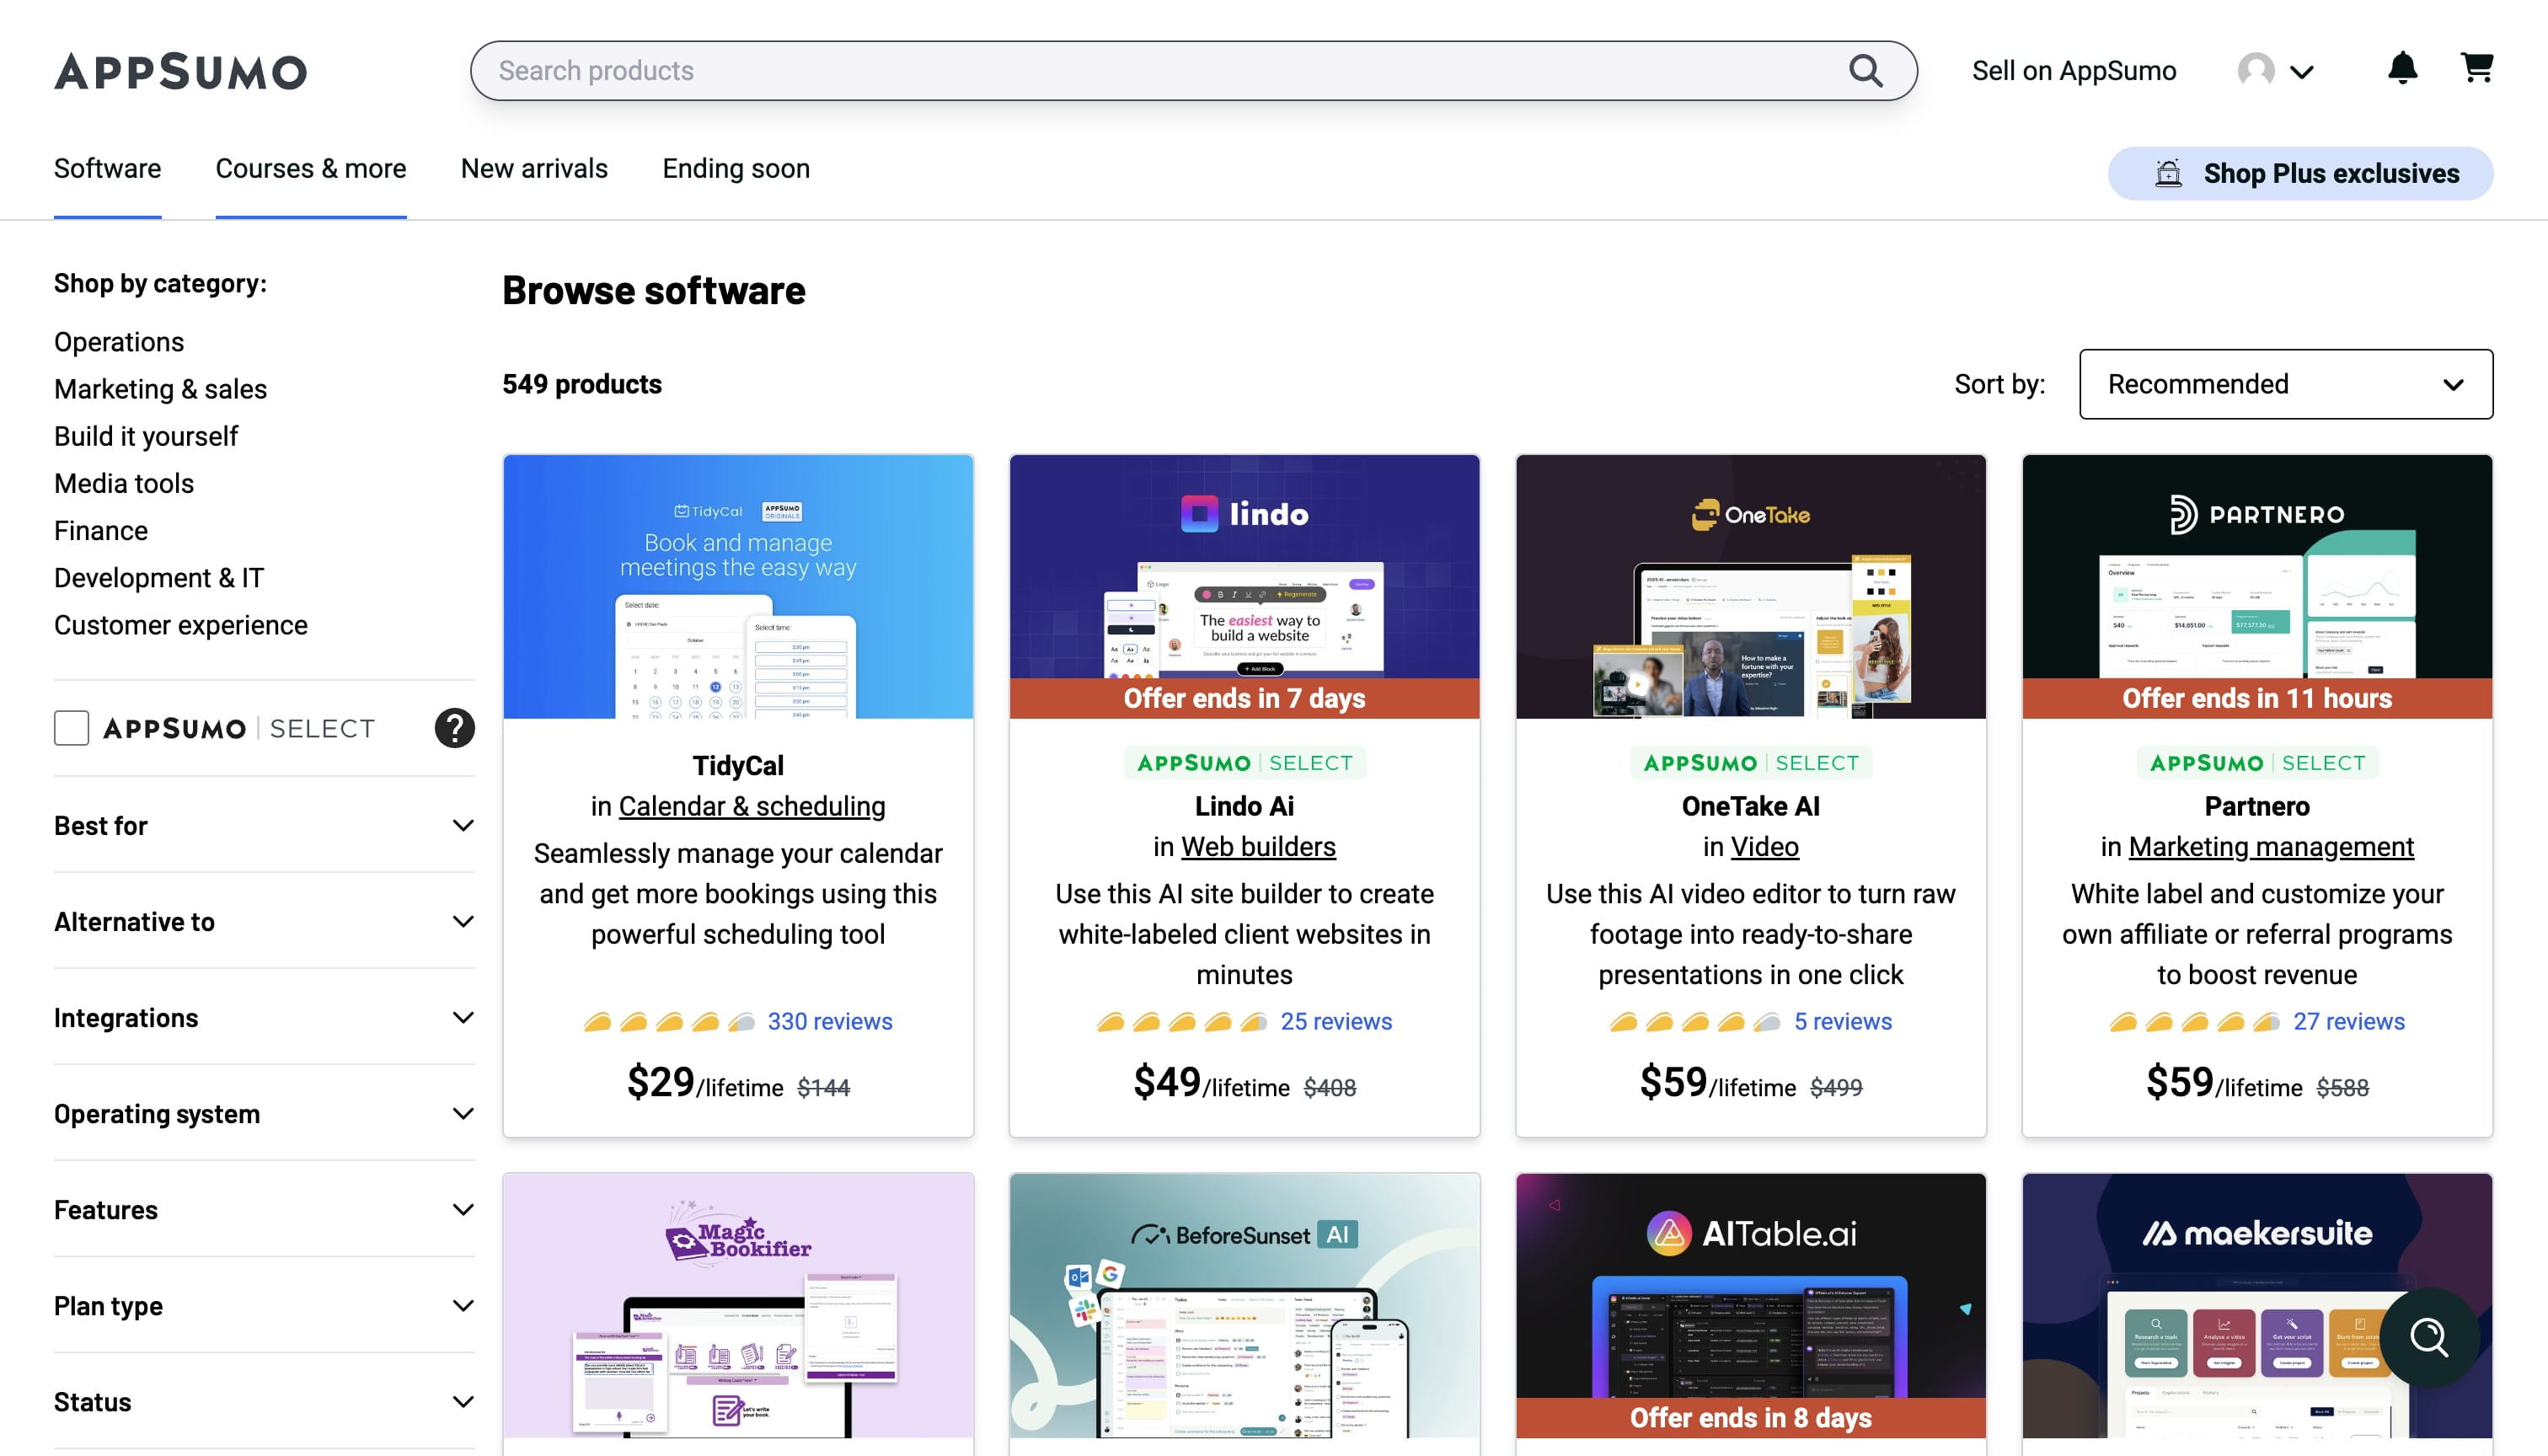Screen dimensions: 2548x1456
Task: Click the Lindo Ai product title
Action: (x=1245, y=806)
